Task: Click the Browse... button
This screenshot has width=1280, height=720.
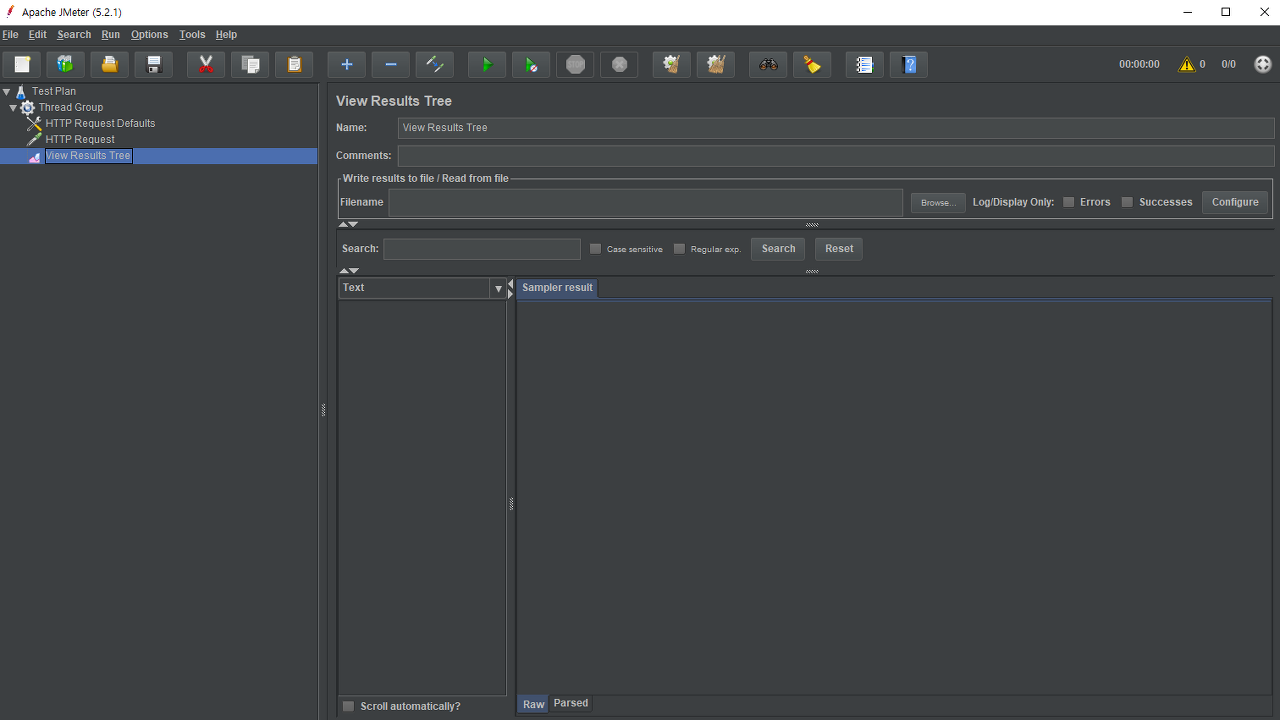Action: click(x=938, y=203)
